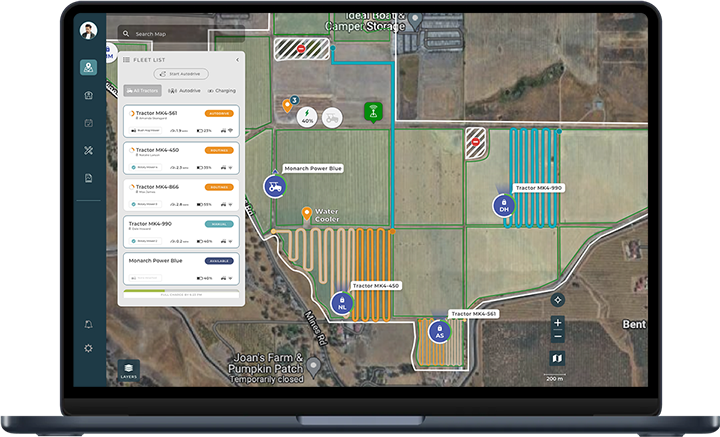The height and width of the screenshot is (437, 720).
Task: Open the Layers panel button
Action: 128,368
